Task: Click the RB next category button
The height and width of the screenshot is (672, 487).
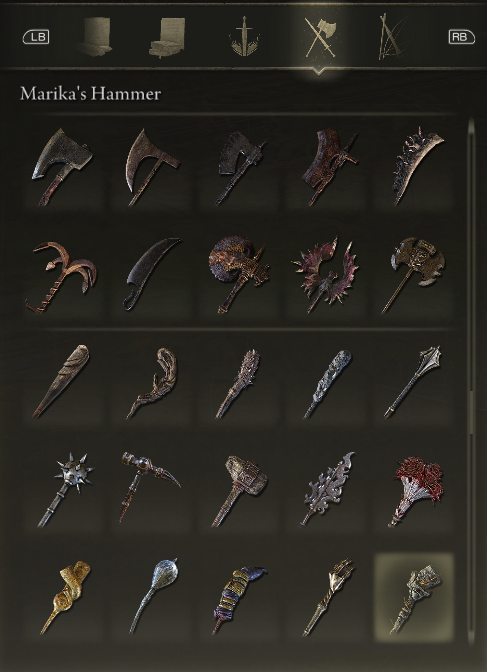Action: point(461,37)
